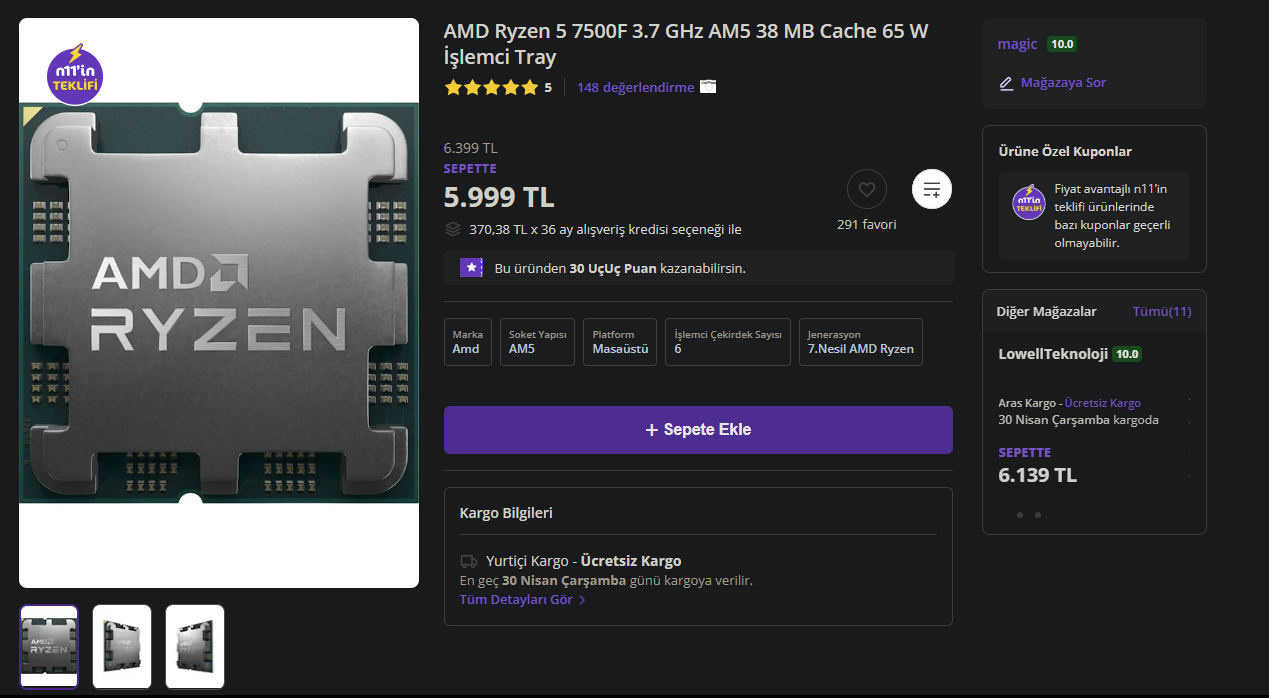Click the magic store 10.0 rating badge
This screenshot has width=1269, height=698.
click(1062, 44)
